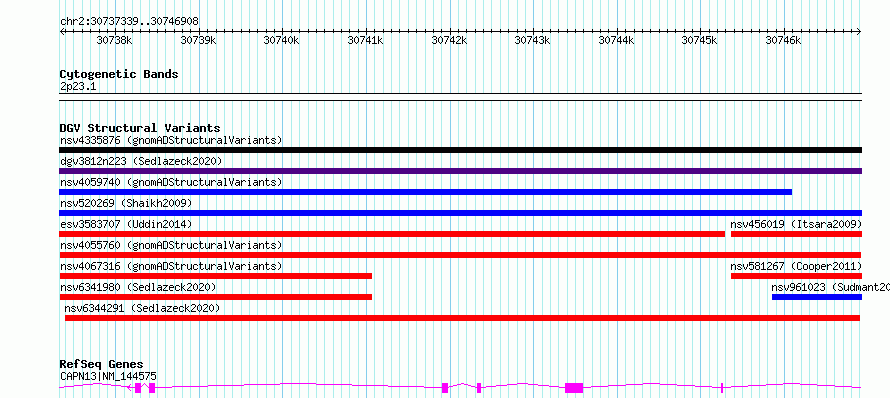This screenshot has height=398, width=890.
Task: Open the nsv581267 (Cooper2011) label
Action: coord(796,266)
